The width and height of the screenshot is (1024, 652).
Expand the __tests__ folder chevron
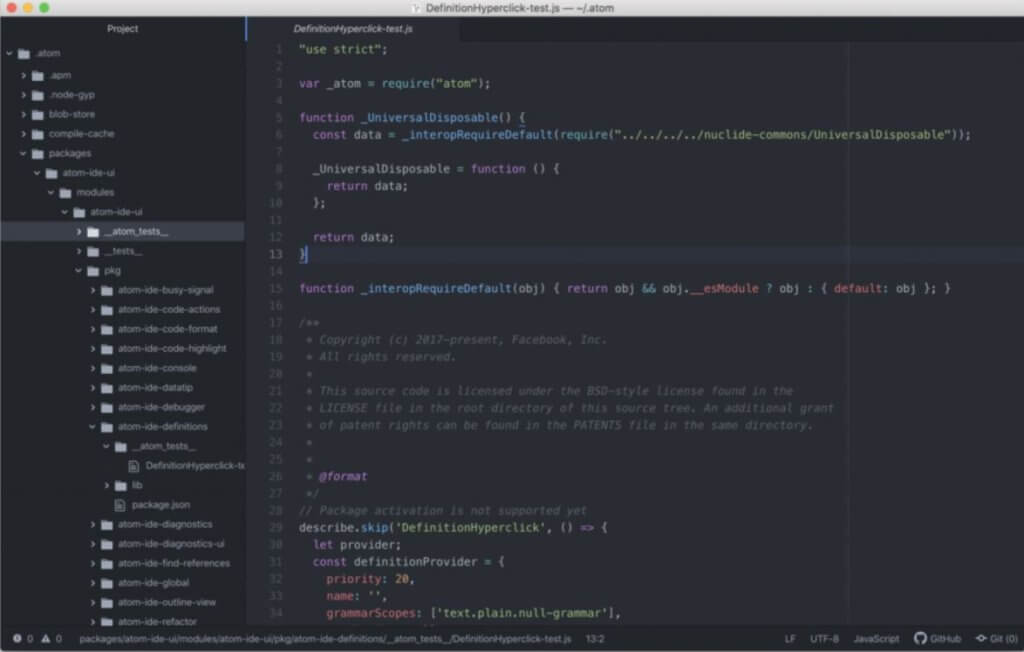click(79, 251)
